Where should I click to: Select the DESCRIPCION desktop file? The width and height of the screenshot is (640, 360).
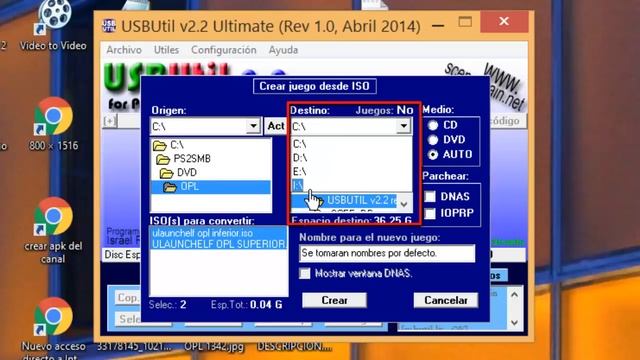(x=294, y=347)
